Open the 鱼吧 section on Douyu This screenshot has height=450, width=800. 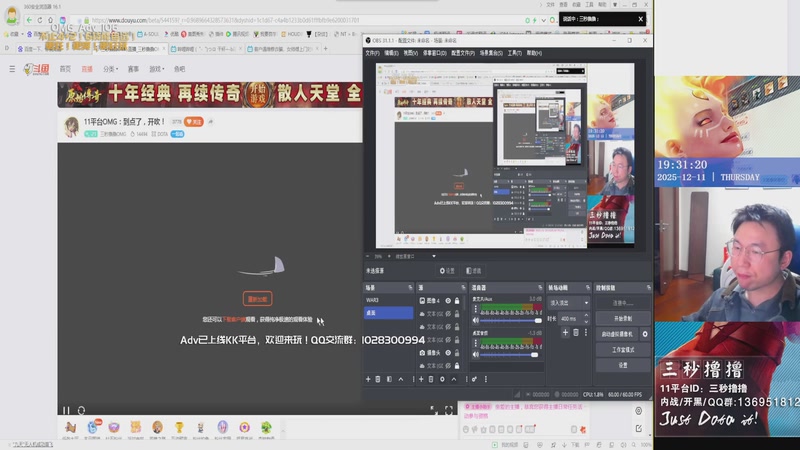(x=179, y=69)
